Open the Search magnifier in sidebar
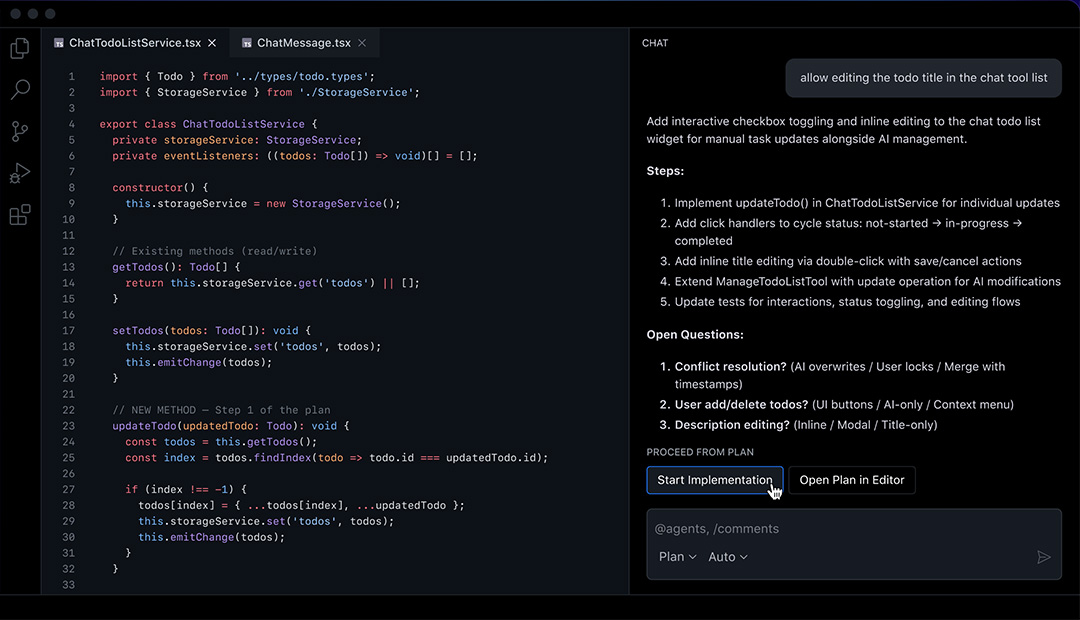The width and height of the screenshot is (1080, 620). point(20,90)
